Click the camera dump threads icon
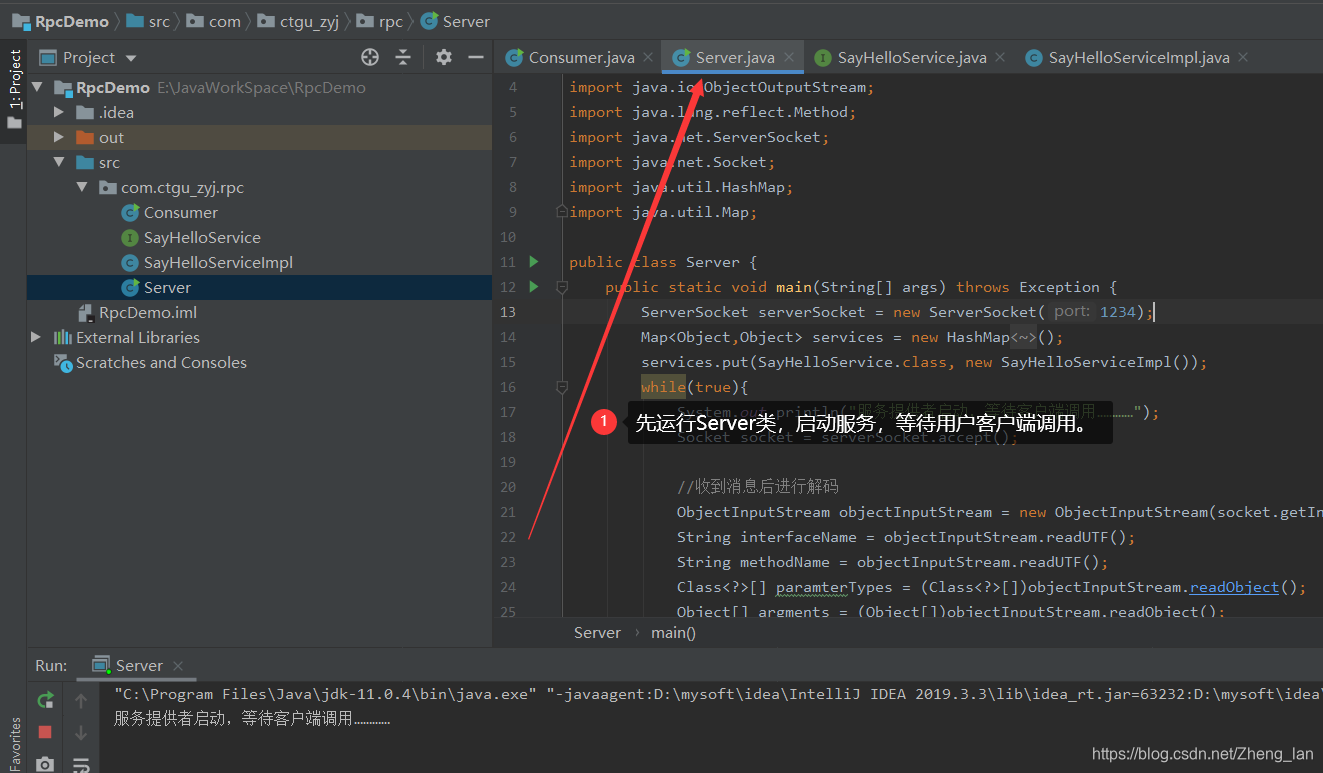1323x773 pixels. tap(45, 764)
